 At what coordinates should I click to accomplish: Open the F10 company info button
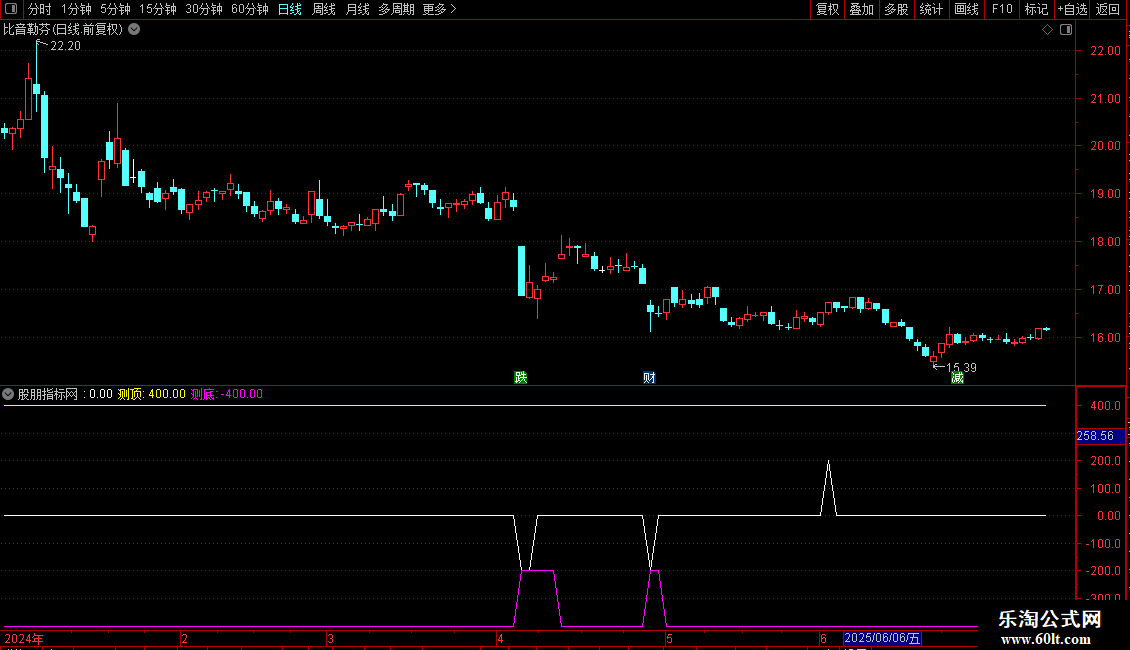tap(1001, 9)
